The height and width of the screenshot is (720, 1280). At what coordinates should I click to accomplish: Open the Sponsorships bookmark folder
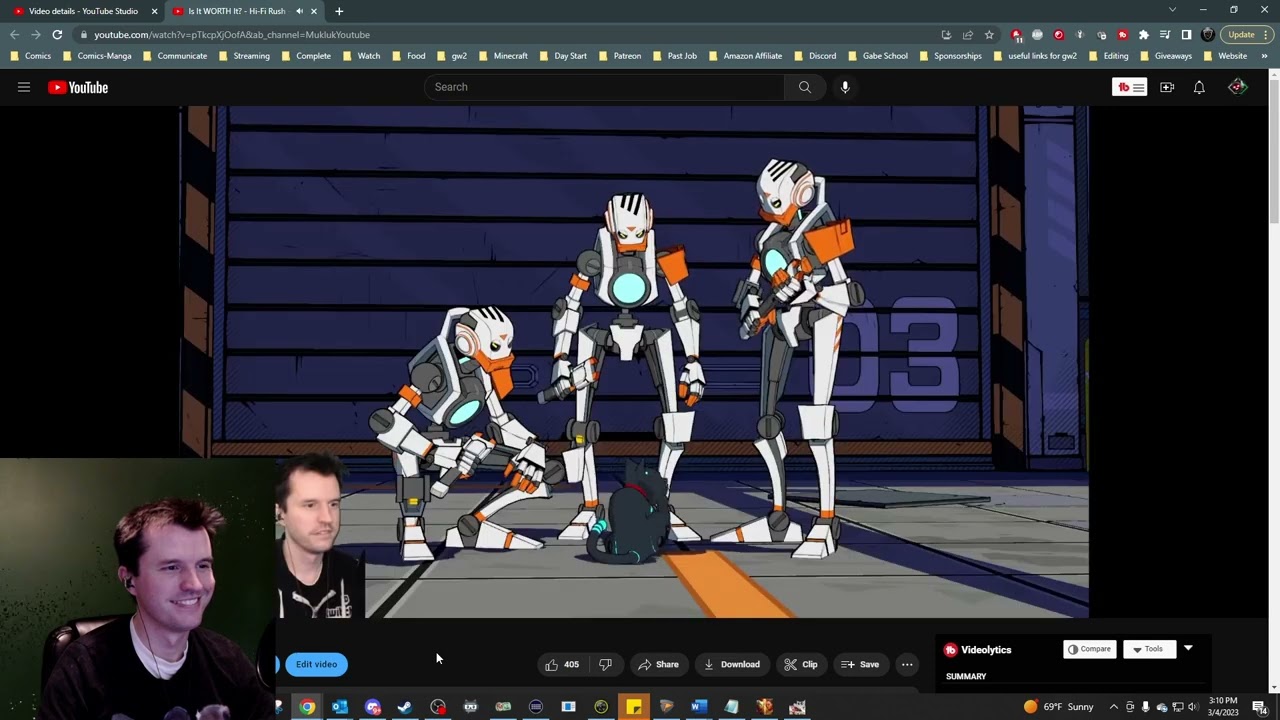(x=950, y=56)
